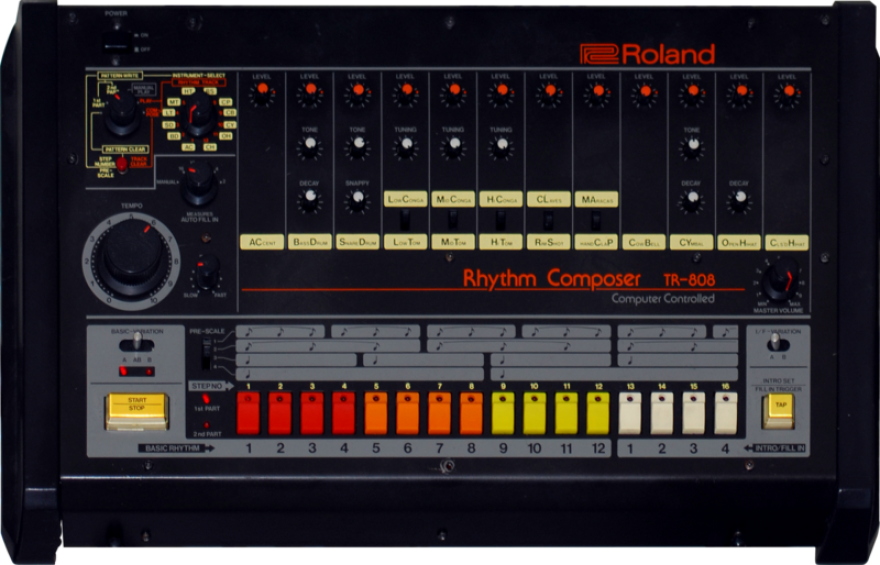Toggle the Low Conga / Low Tom switch
The height and width of the screenshot is (565, 880).
click(x=405, y=219)
